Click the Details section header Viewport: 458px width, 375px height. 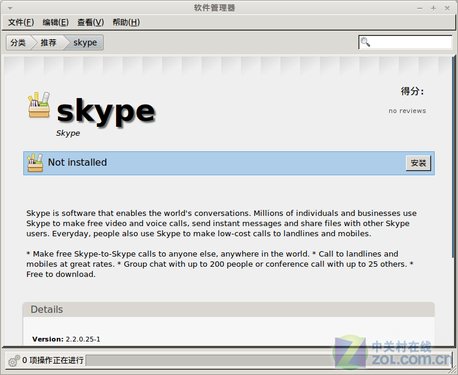coord(229,309)
